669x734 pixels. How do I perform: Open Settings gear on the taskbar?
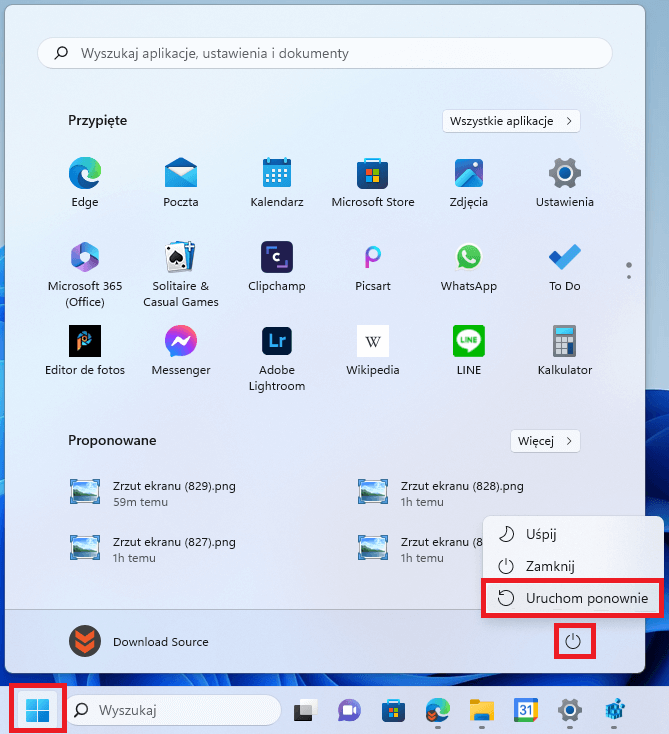tap(570, 710)
